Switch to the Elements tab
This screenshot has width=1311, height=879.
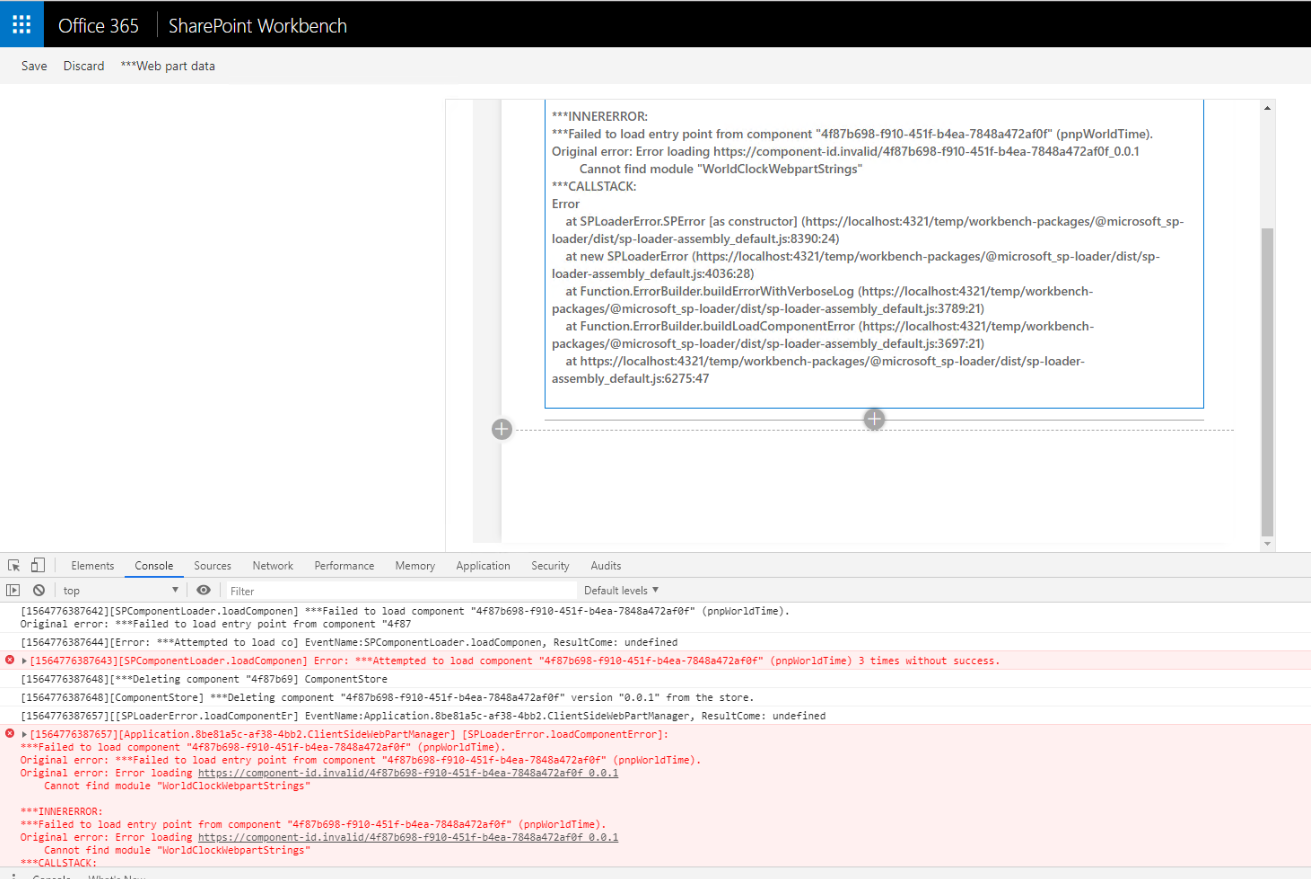93,566
